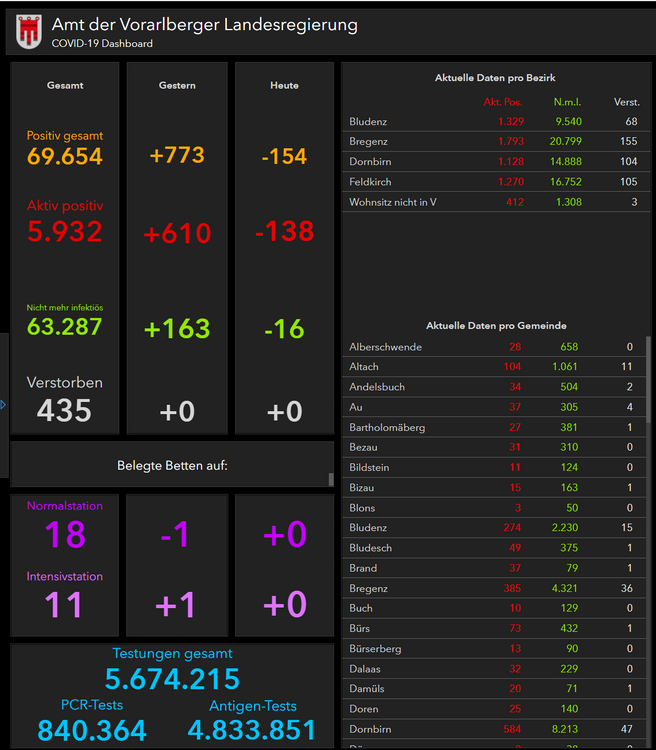Click the Intensivstation yesterday change +1
The image size is (656, 750).
[176, 605]
